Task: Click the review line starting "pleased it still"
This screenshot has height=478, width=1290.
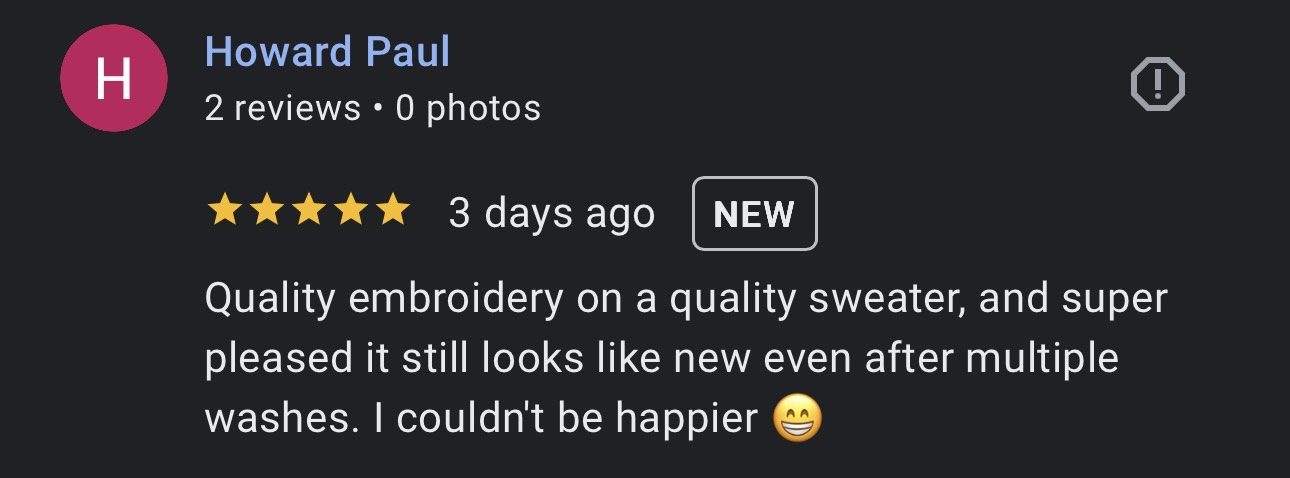Action: coord(661,359)
